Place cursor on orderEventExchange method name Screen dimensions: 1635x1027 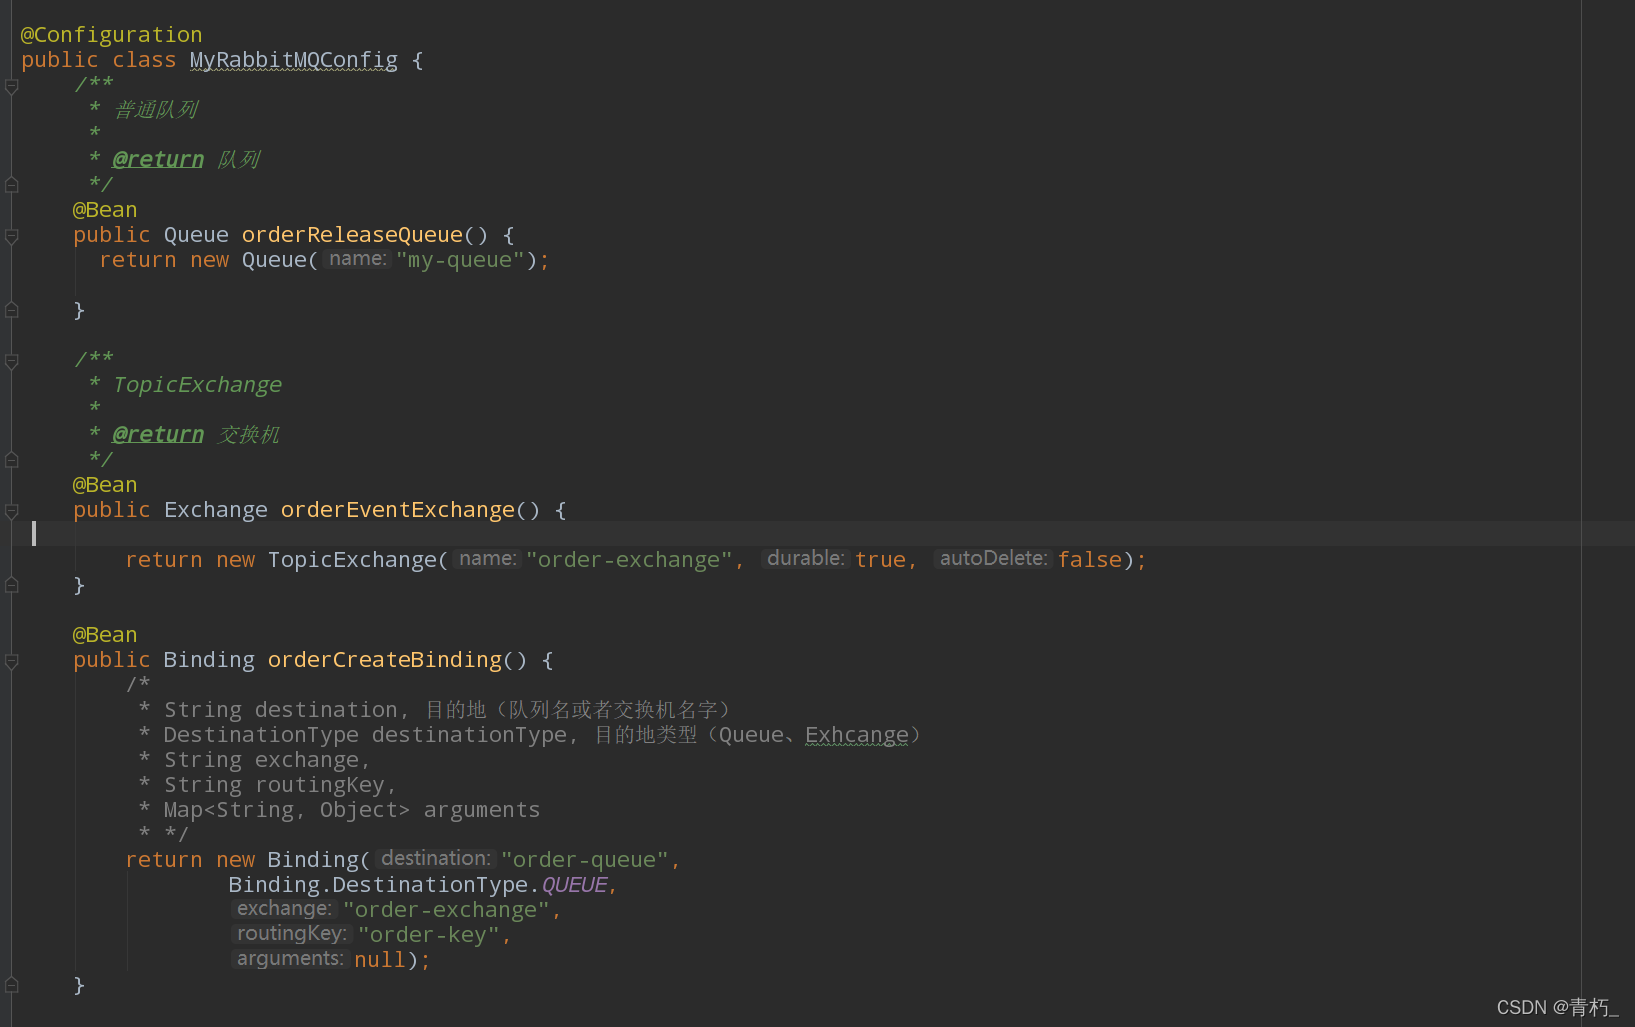(397, 510)
